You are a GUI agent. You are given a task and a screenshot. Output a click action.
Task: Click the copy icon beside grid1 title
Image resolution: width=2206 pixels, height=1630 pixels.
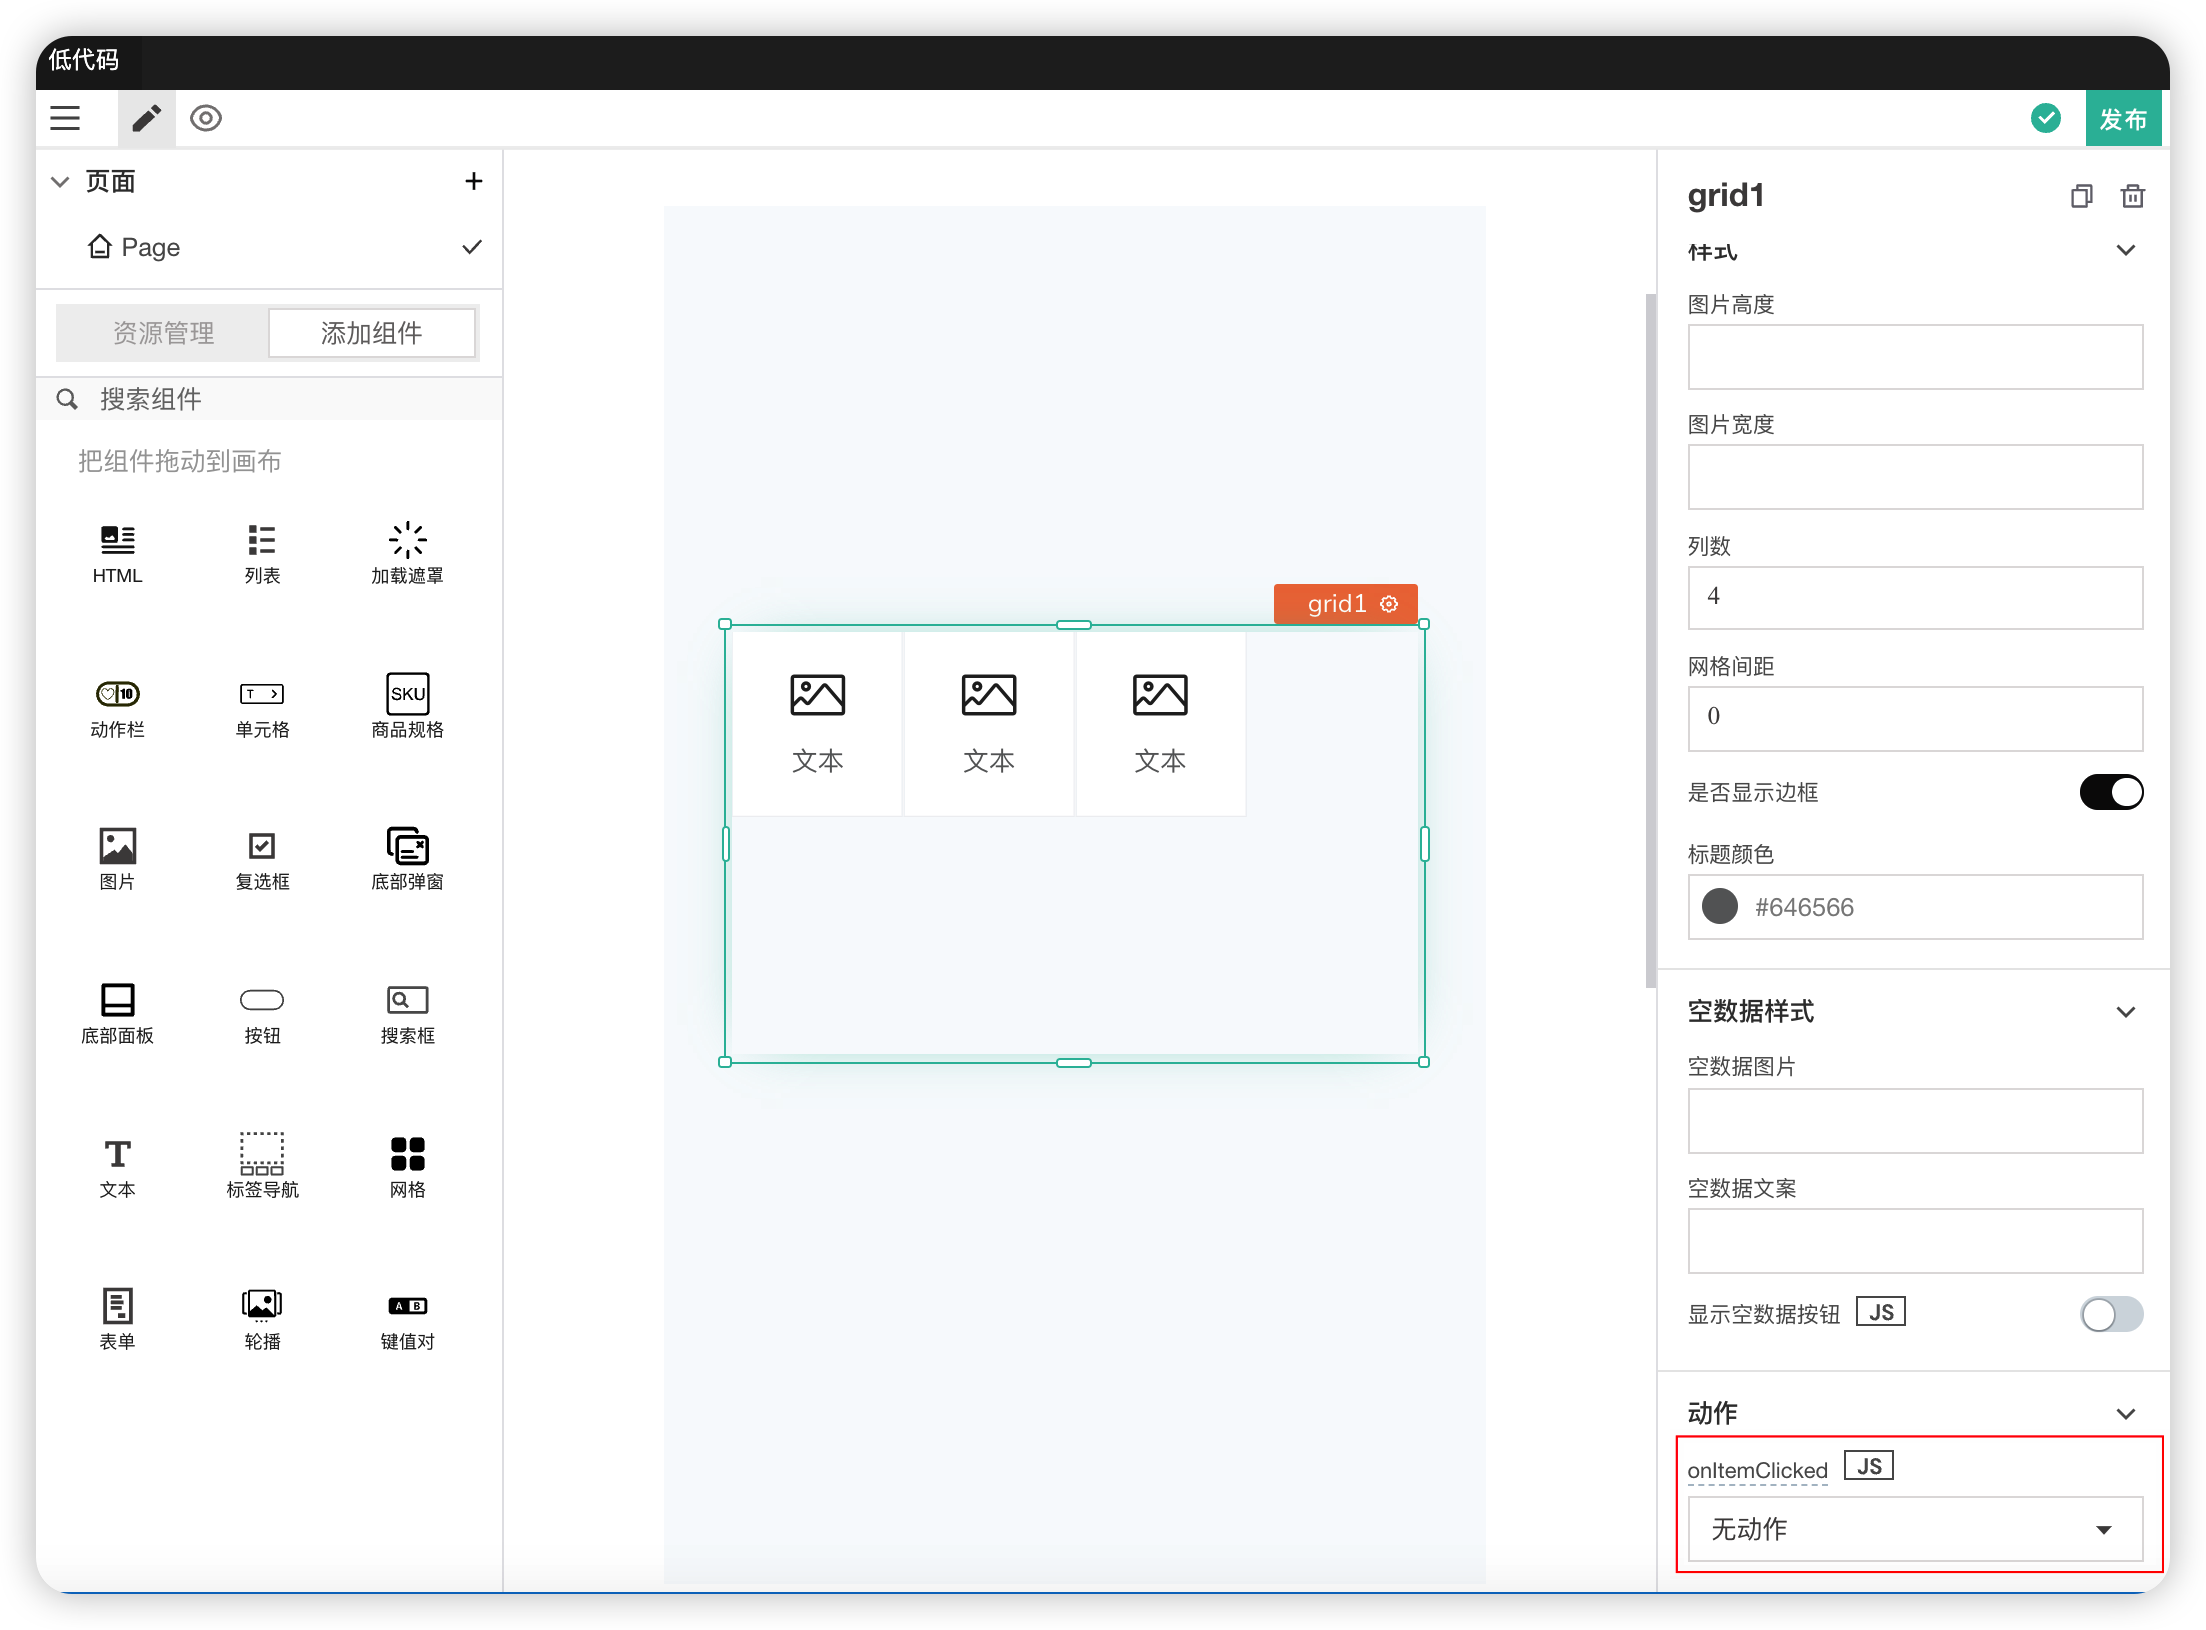pyautogui.click(x=2081, y=196)
